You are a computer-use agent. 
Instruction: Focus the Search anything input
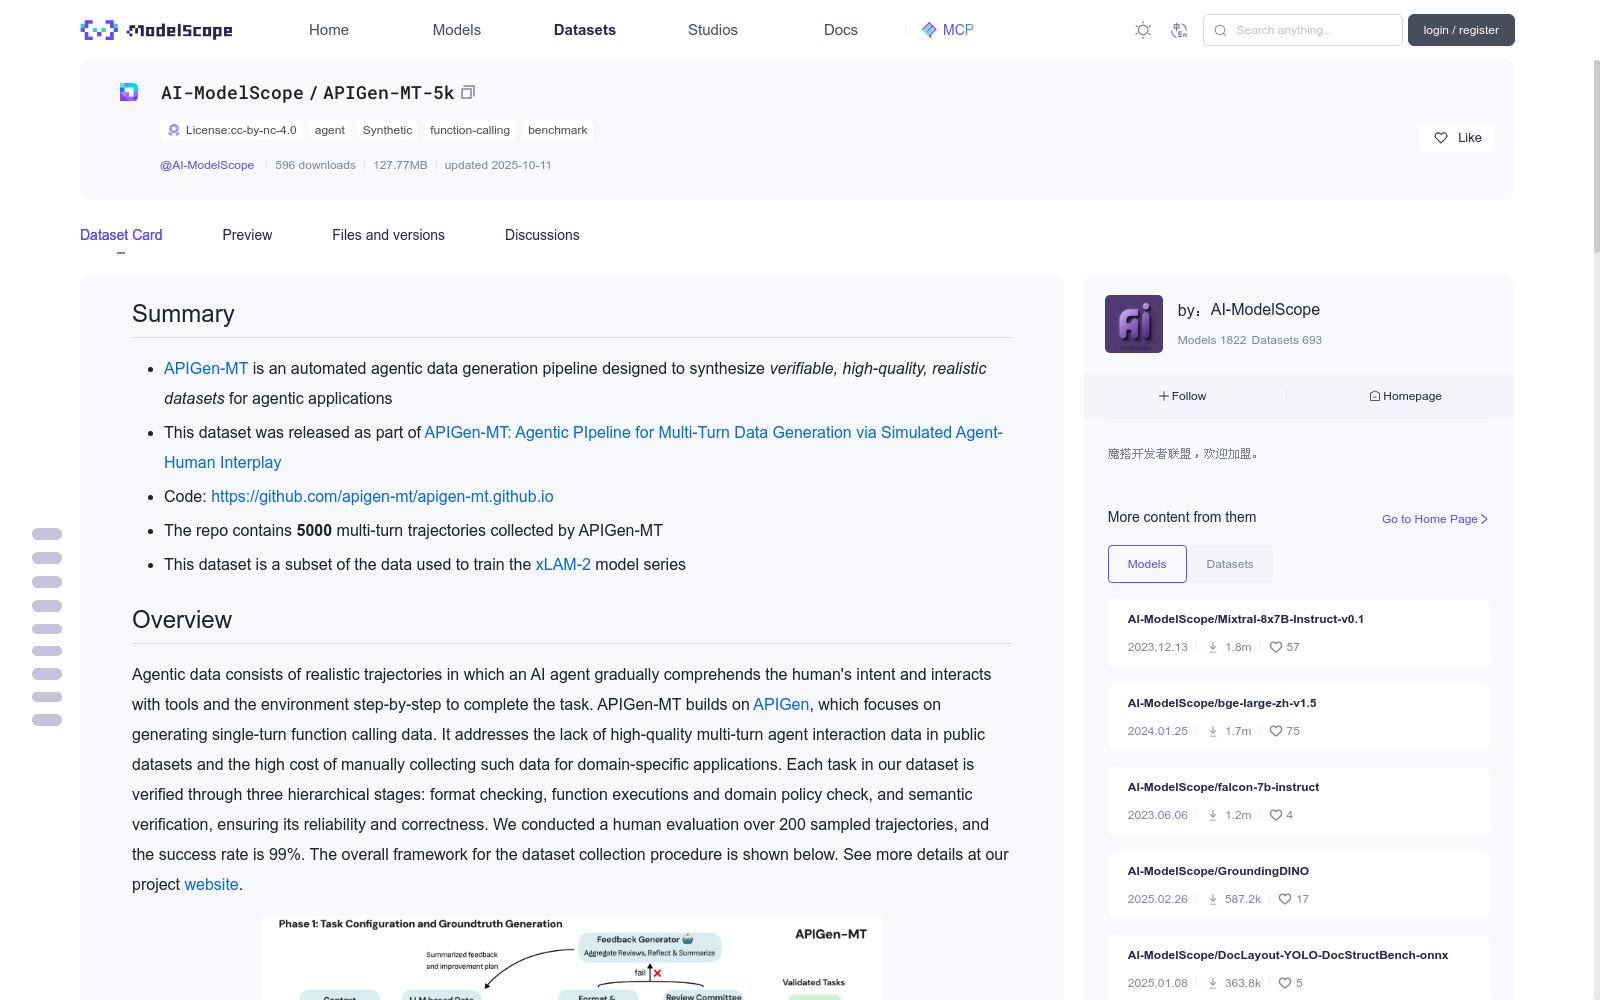click(x=1303, y=30)
